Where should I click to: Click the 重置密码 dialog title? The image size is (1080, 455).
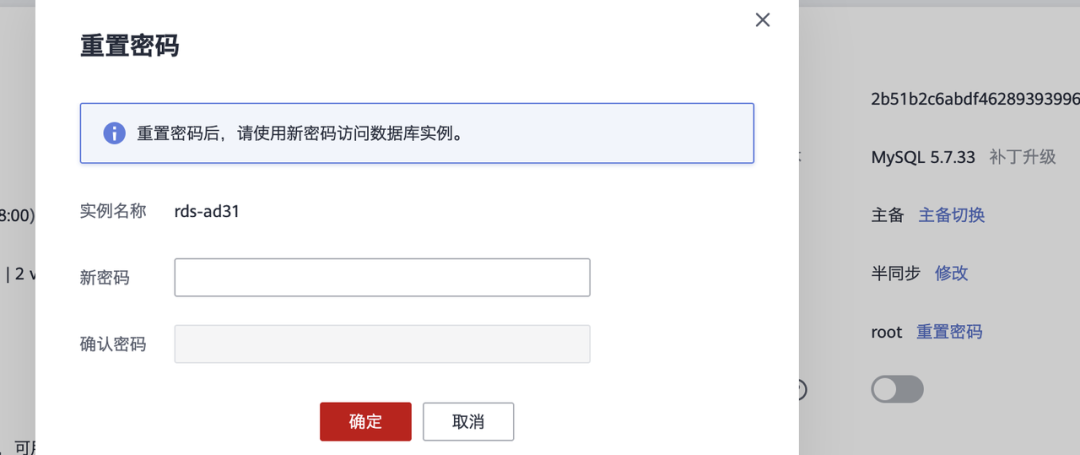[130, 46]
